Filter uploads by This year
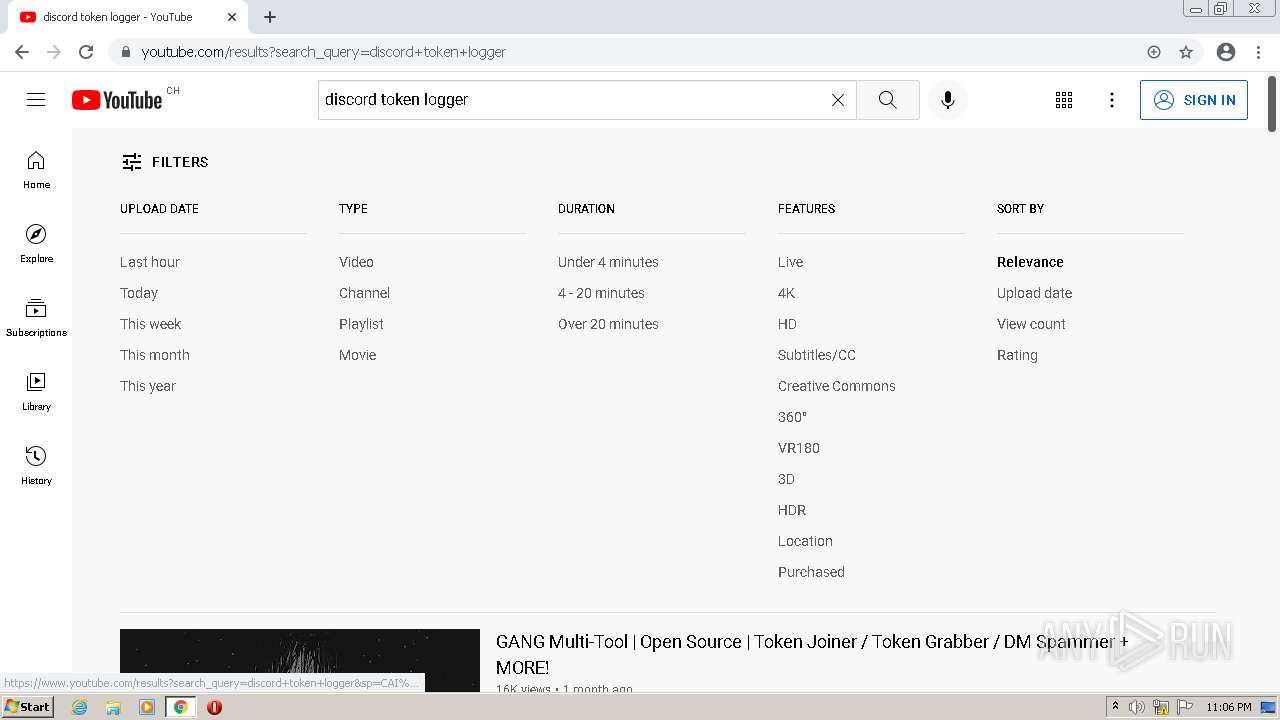The image size is (1280, 720). pos(148,386)
